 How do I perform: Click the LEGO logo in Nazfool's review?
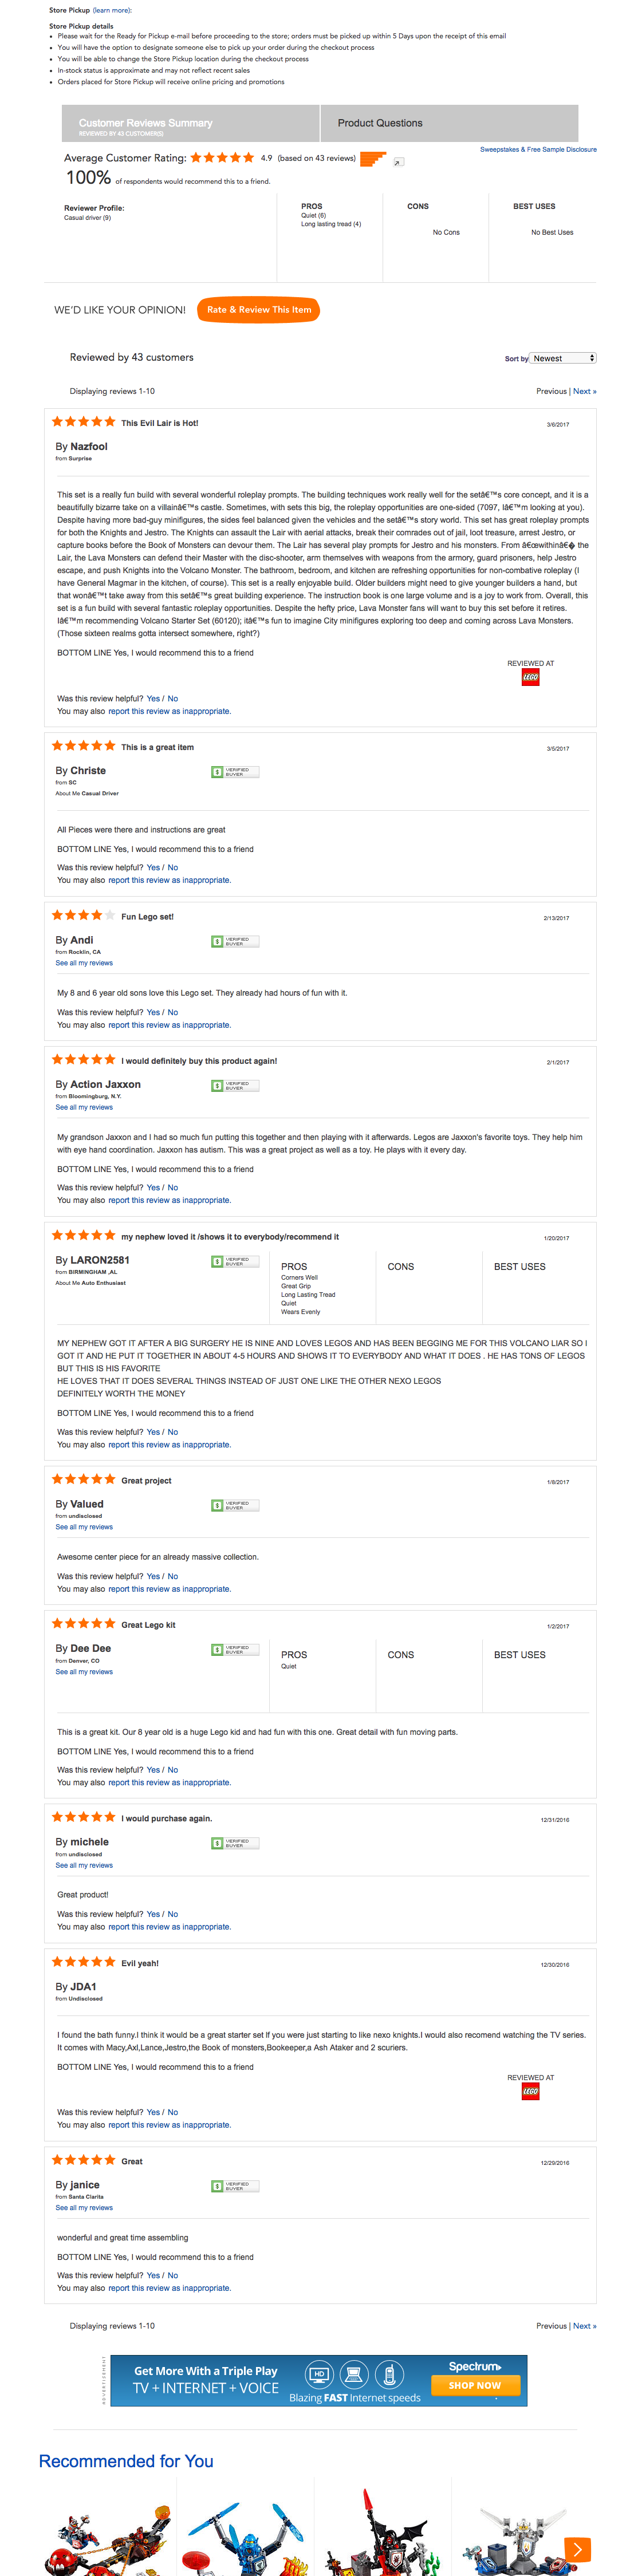[x=530, y=677]
